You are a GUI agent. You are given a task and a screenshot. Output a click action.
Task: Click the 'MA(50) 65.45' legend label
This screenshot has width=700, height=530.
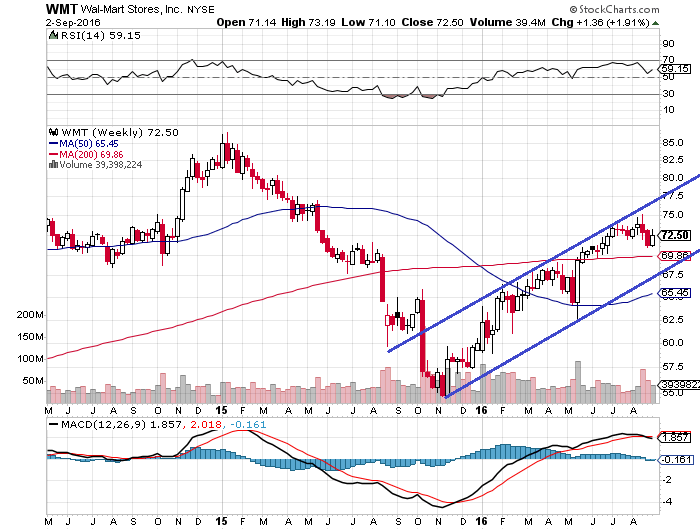[89, 144]
